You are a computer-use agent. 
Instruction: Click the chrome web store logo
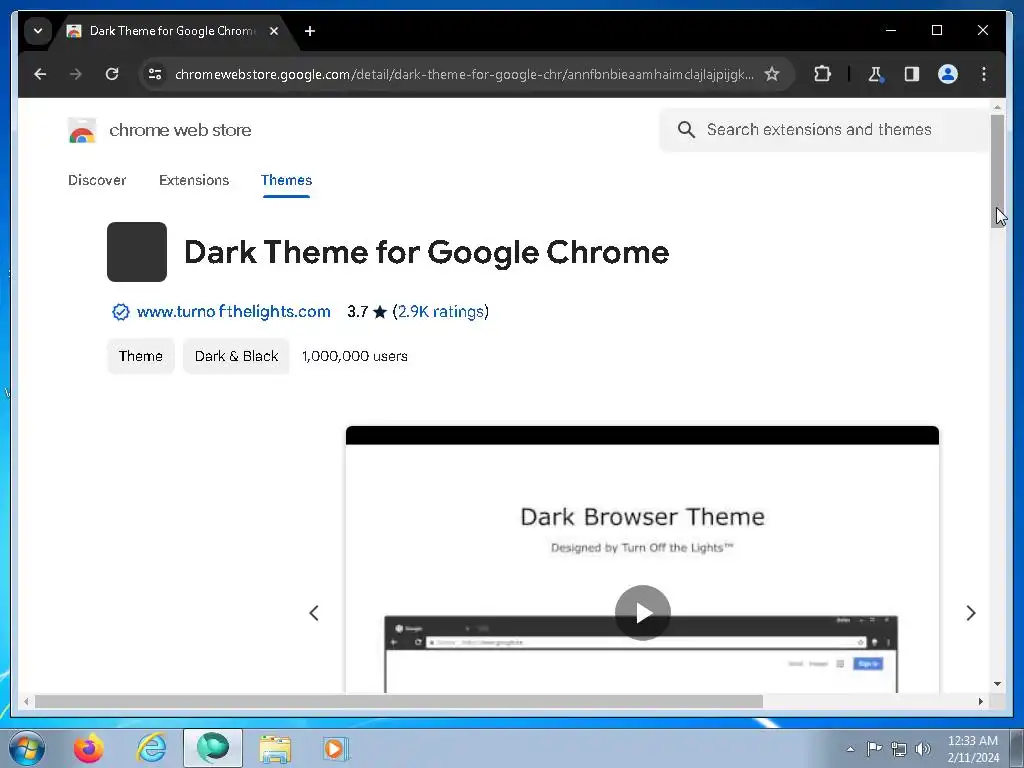(82, 131)
